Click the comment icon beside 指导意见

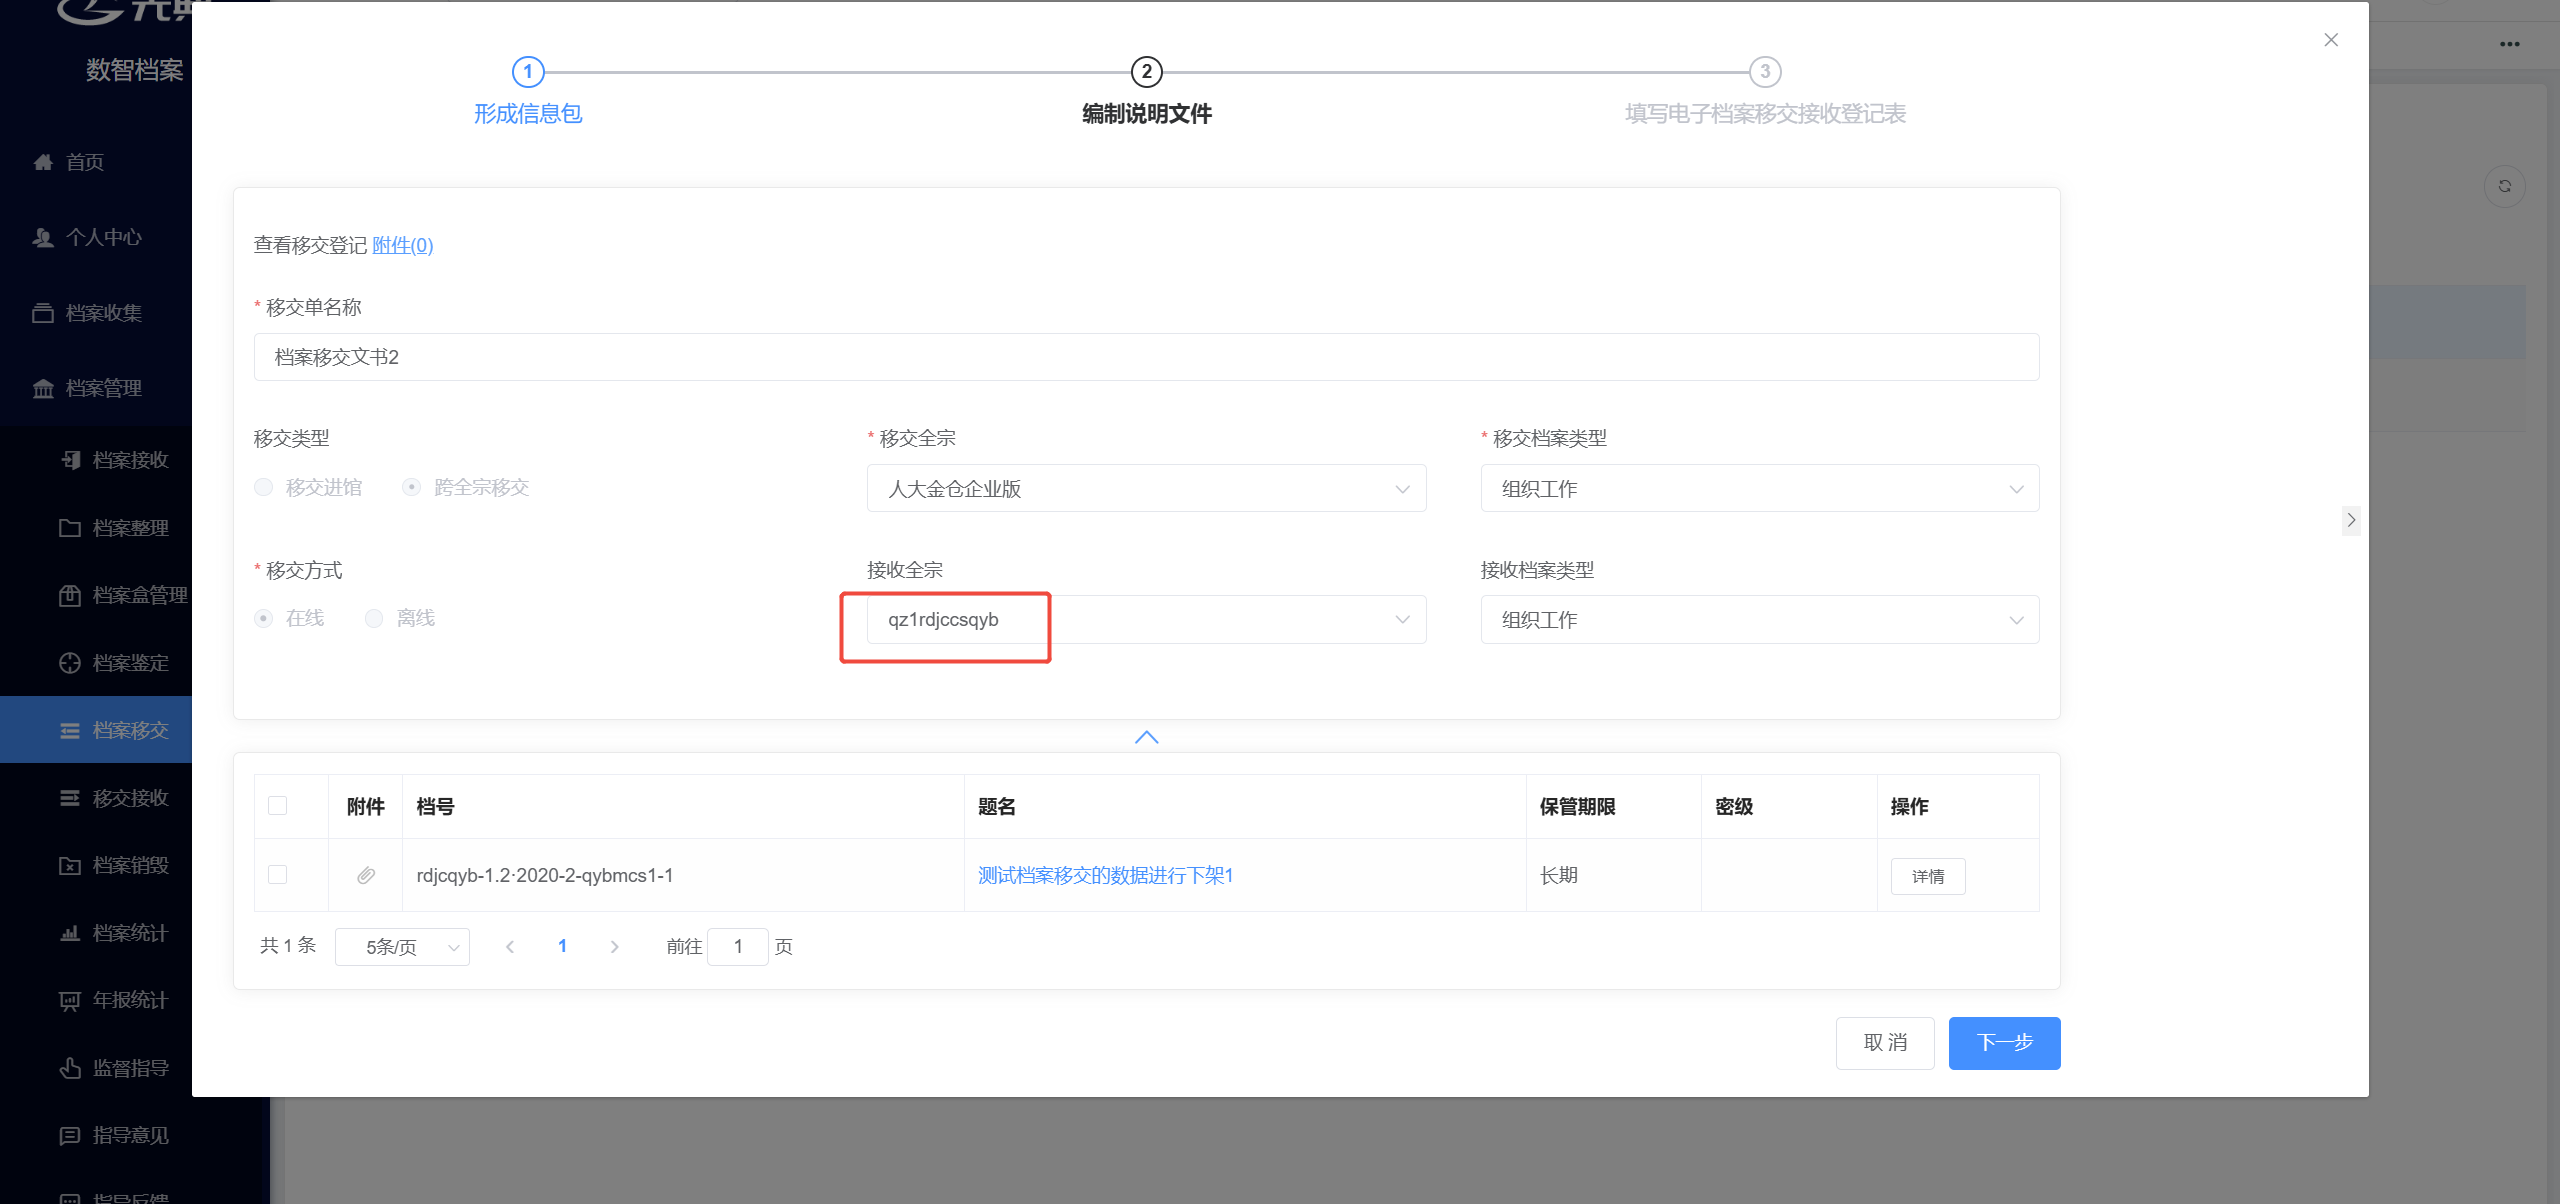(x=70, y=1135)
